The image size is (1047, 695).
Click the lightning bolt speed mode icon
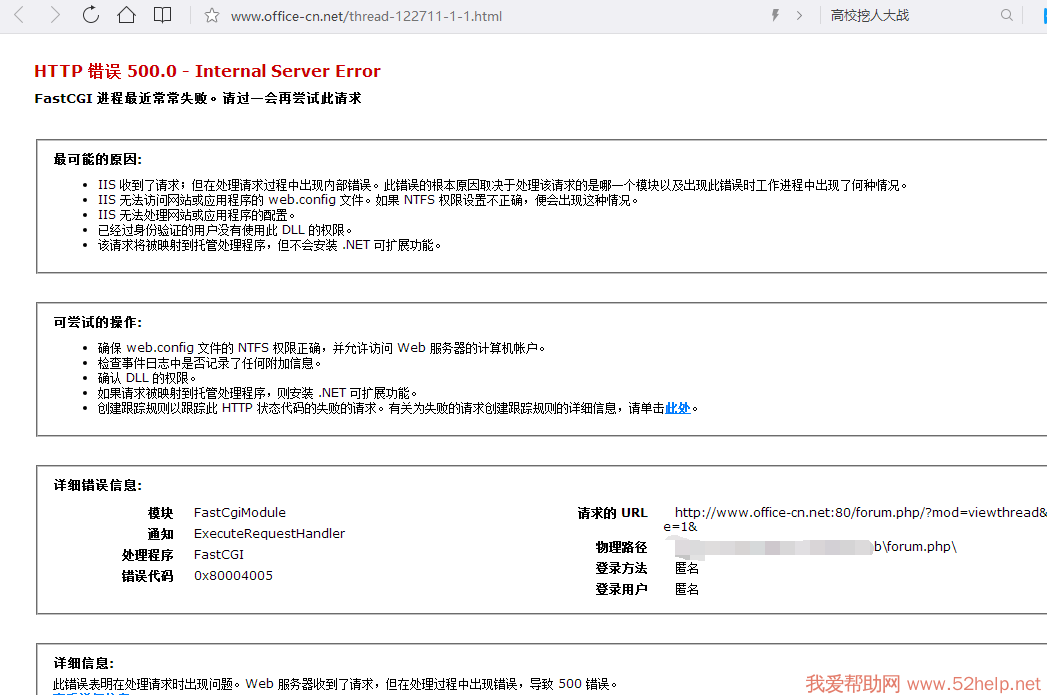pyautogui.click(x=775, y=15)
